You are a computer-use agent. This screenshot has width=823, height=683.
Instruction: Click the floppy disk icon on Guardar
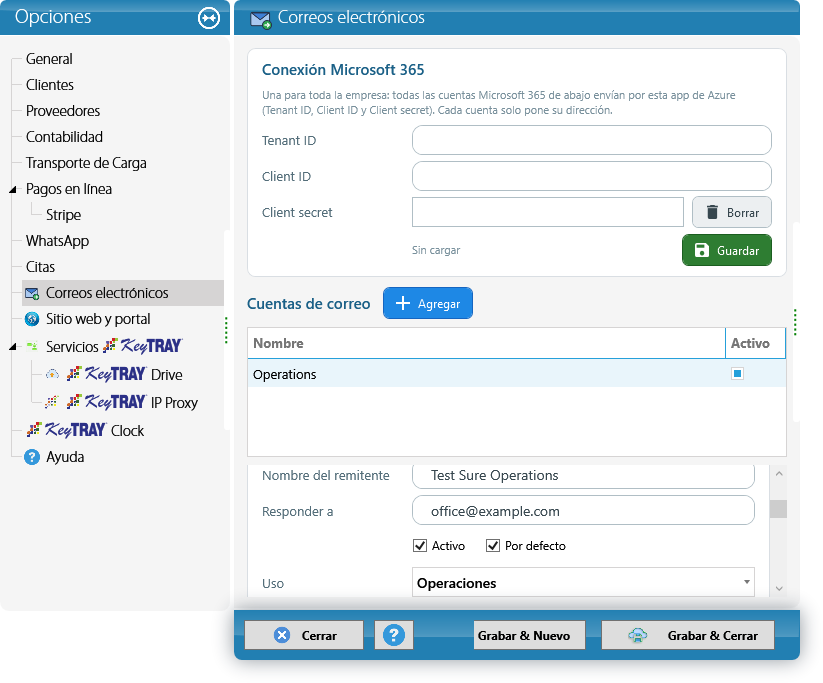click(x=701, y=250)
